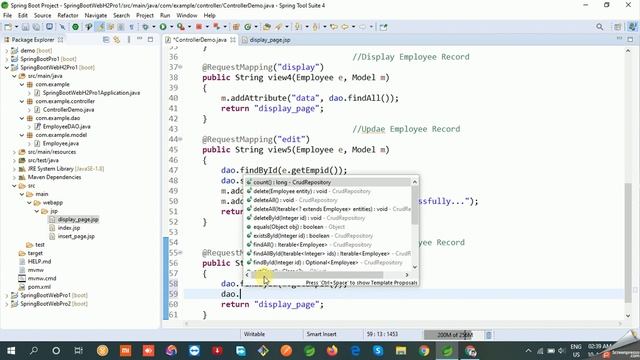Open dropdown arrow next to Debug icon
Viewport: 640px width, 360px height.
click(x=153, y=27)
